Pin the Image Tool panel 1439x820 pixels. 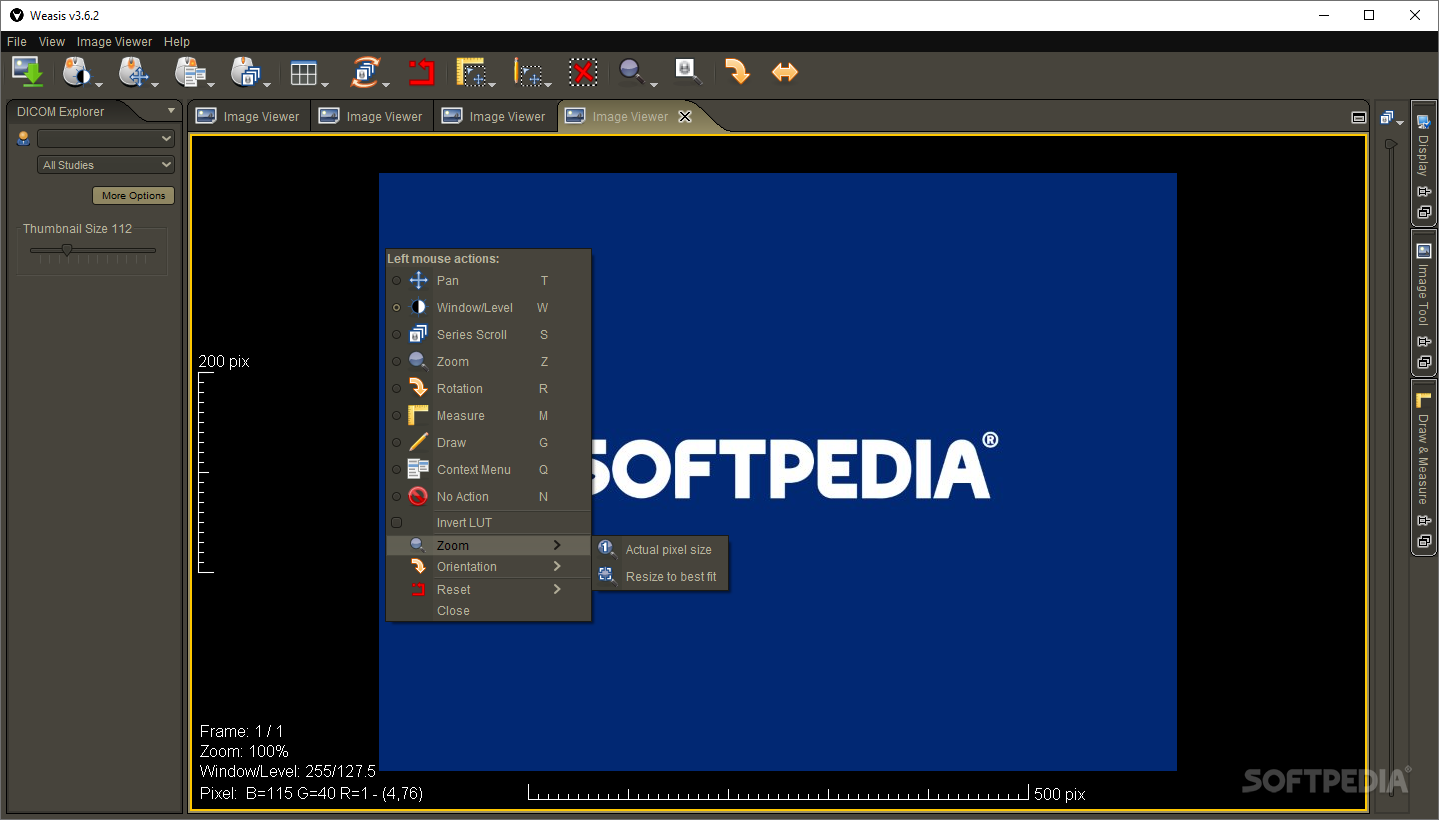tap(1424, 343)
